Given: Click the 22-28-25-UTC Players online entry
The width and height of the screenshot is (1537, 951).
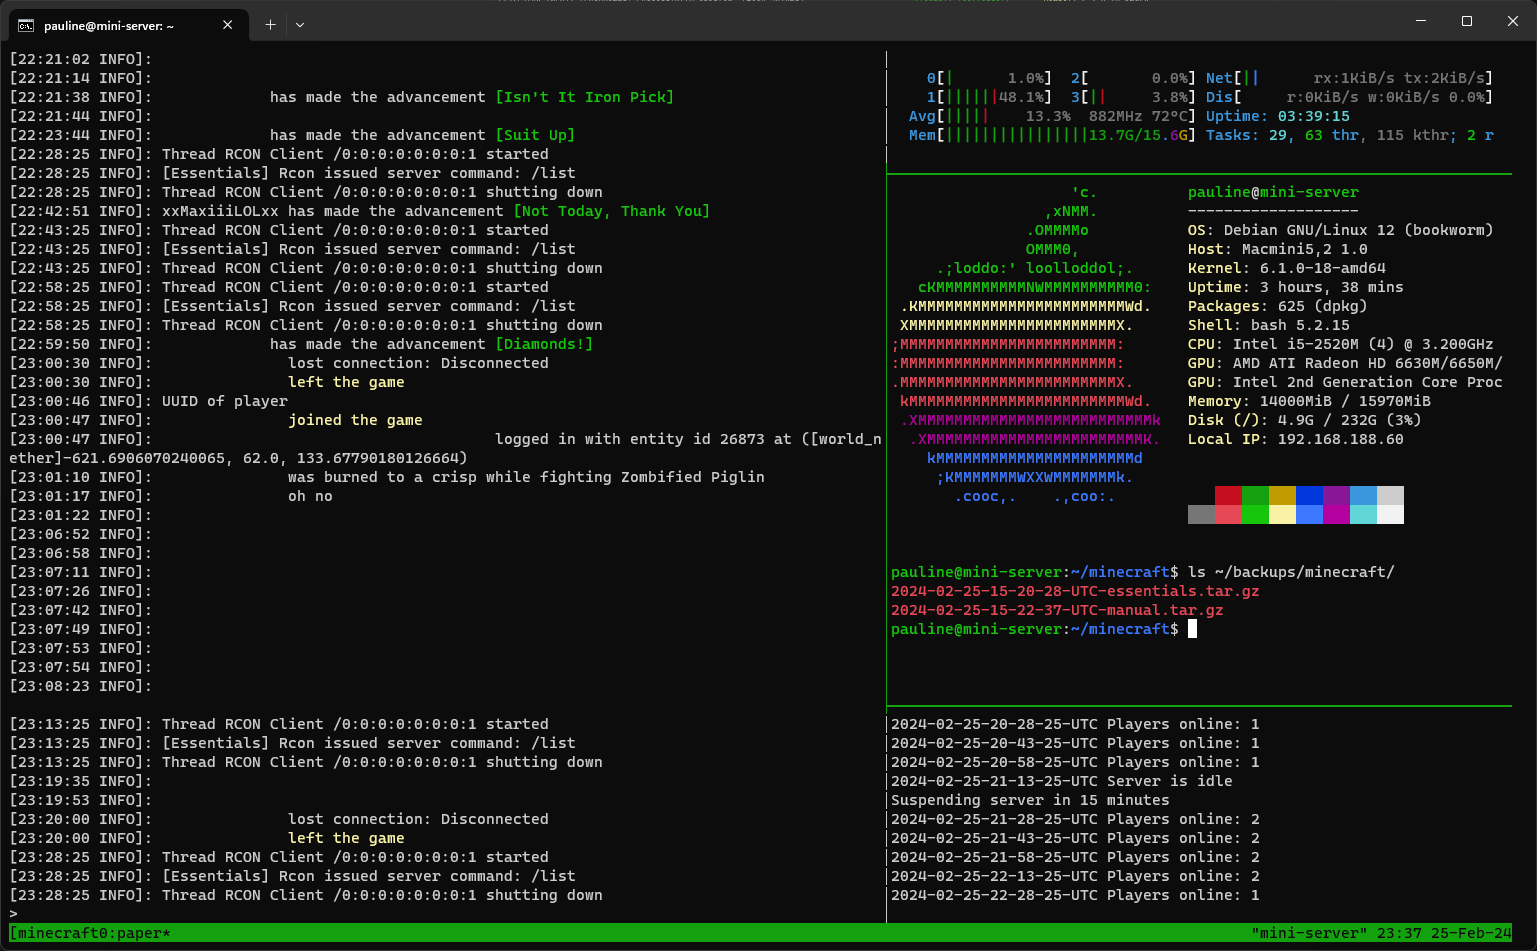Looking at the screenshot, I should 1075,895.
